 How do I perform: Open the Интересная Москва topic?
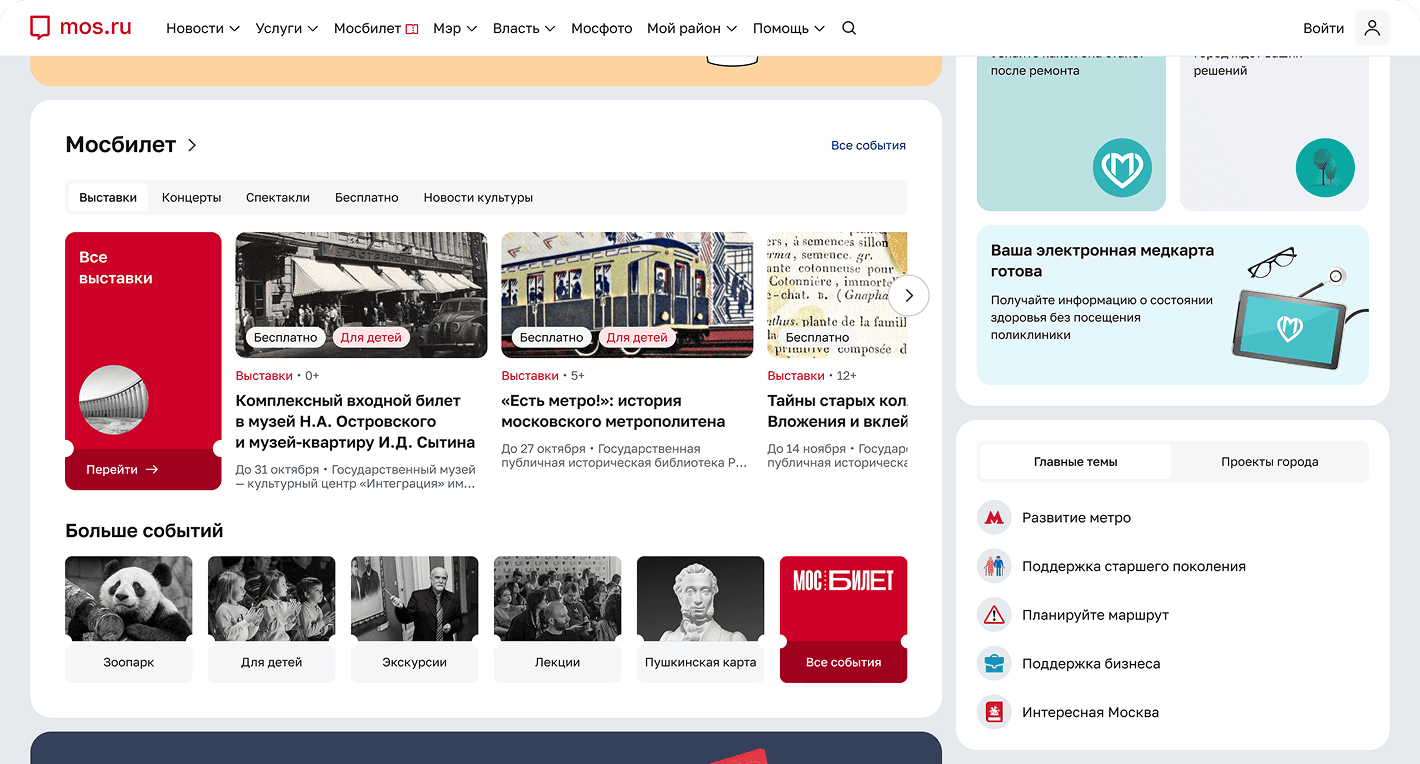(x=1090, y=713)
